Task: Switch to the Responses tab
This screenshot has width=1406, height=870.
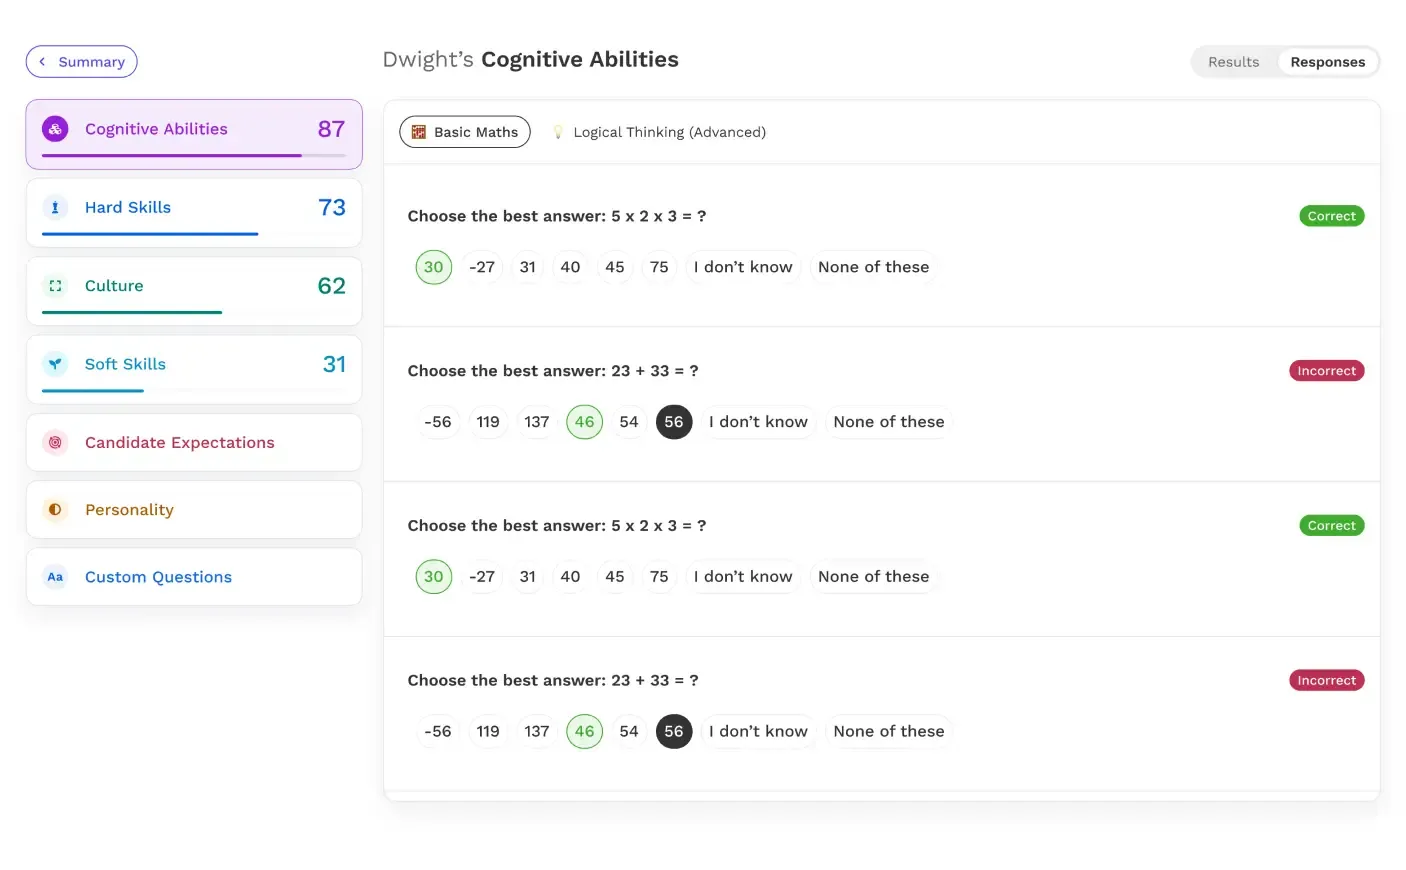Action: point(1327,62)
